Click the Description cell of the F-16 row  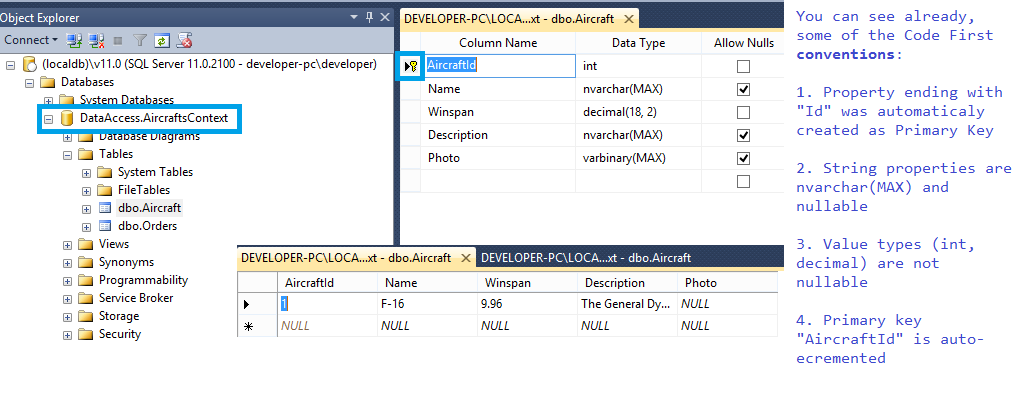tap(626, 303)
